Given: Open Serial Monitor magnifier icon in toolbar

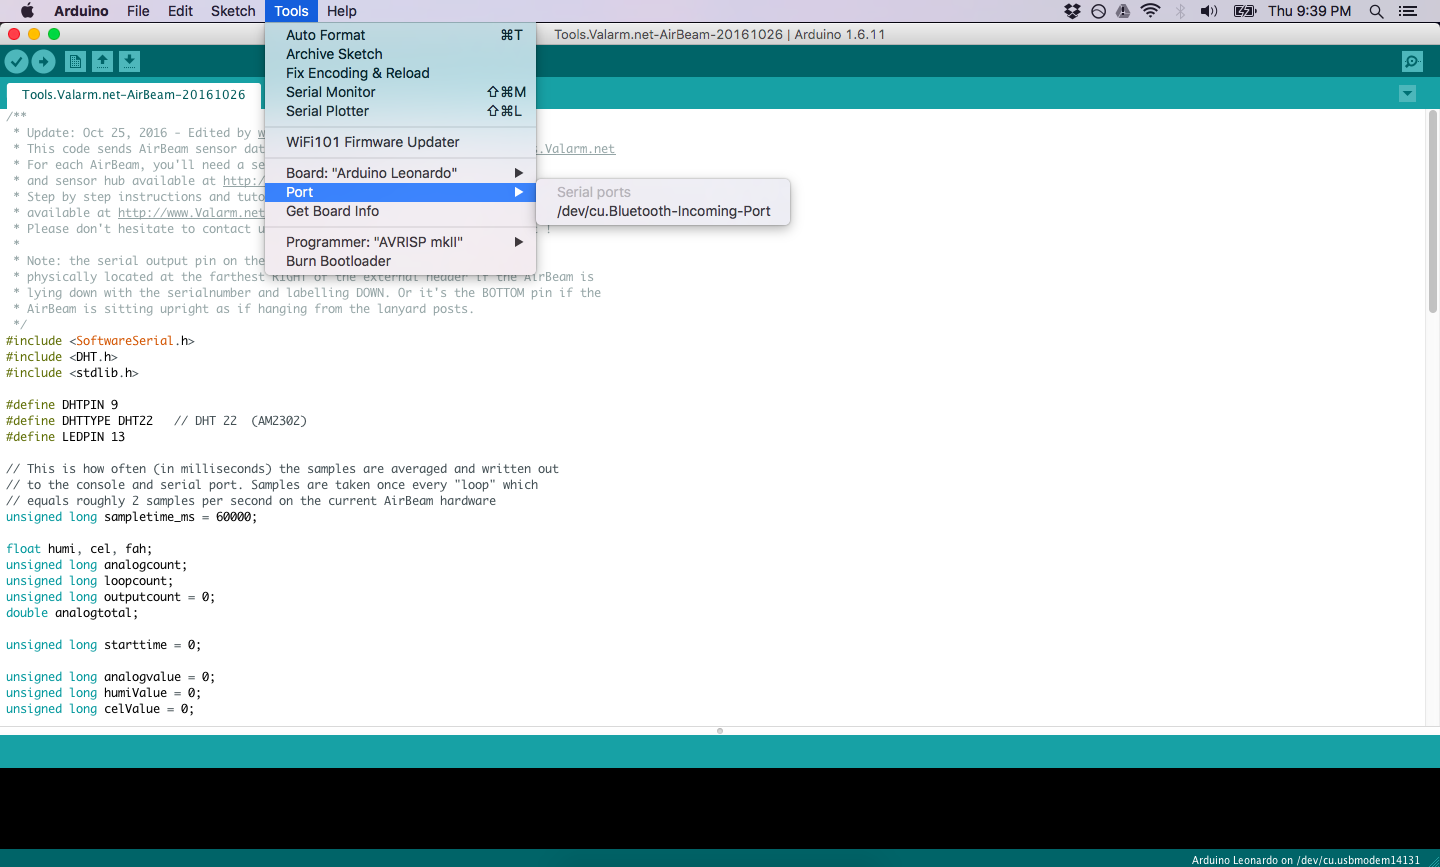Looking at the screenshot, I should tap(1412, 61).
